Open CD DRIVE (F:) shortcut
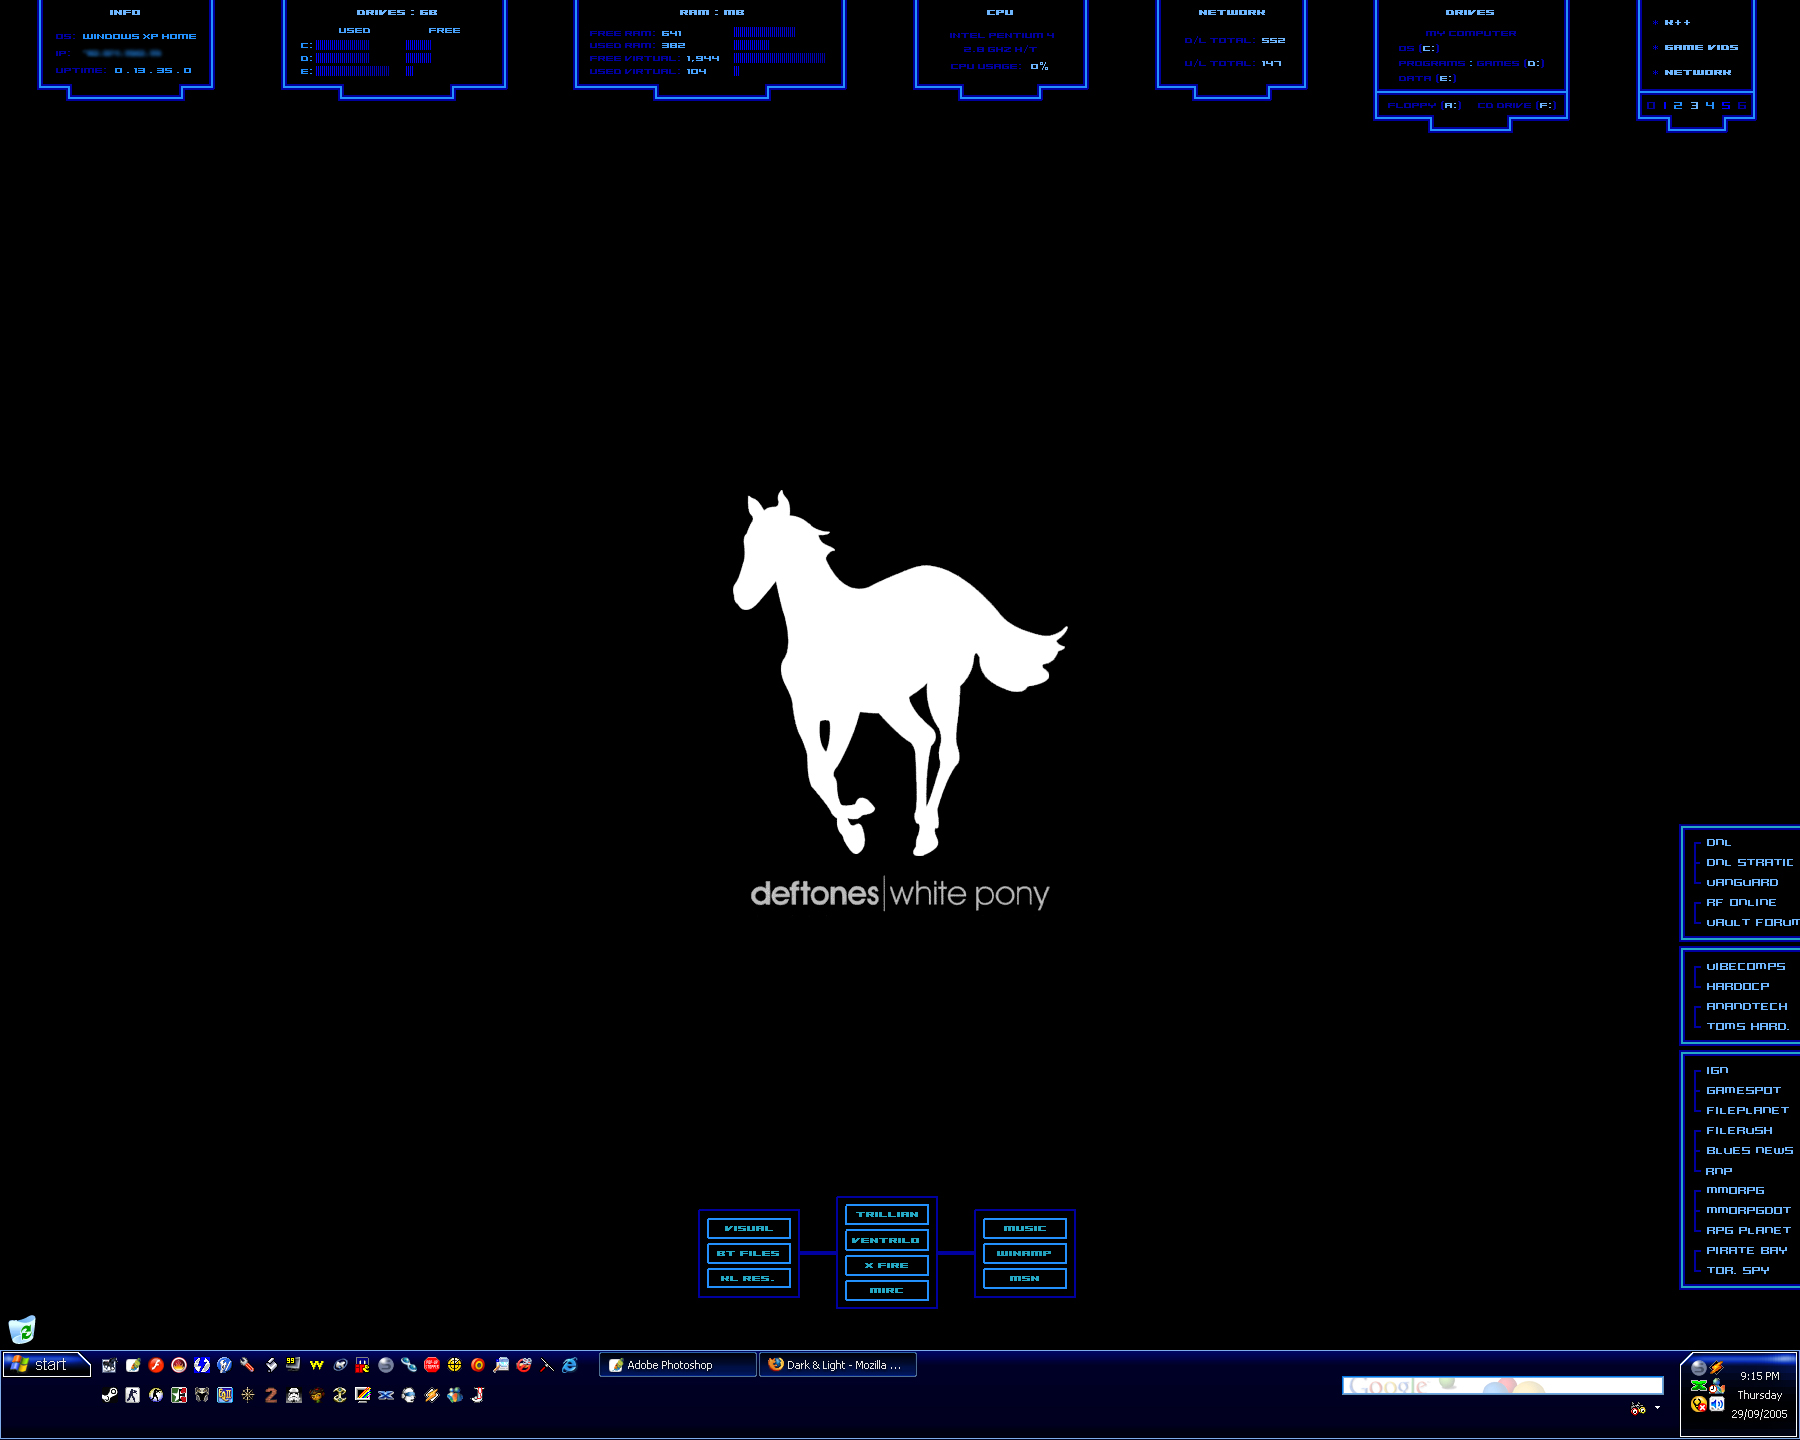 [x=1517, y=106]
